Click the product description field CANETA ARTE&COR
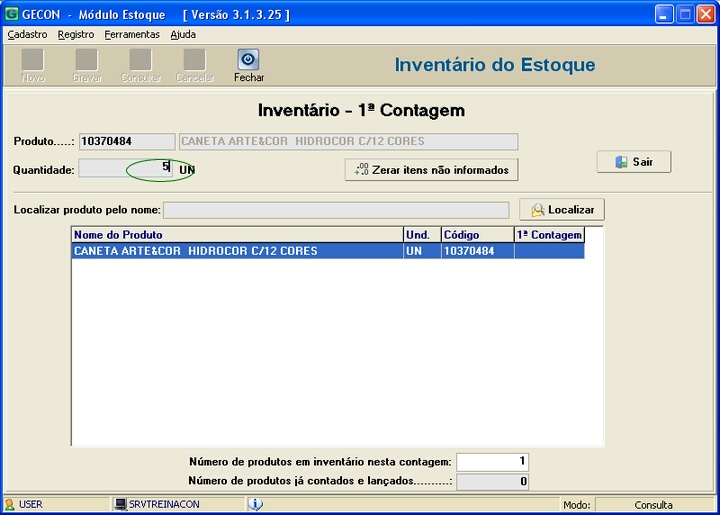720x515 pixels. [349, 141]
